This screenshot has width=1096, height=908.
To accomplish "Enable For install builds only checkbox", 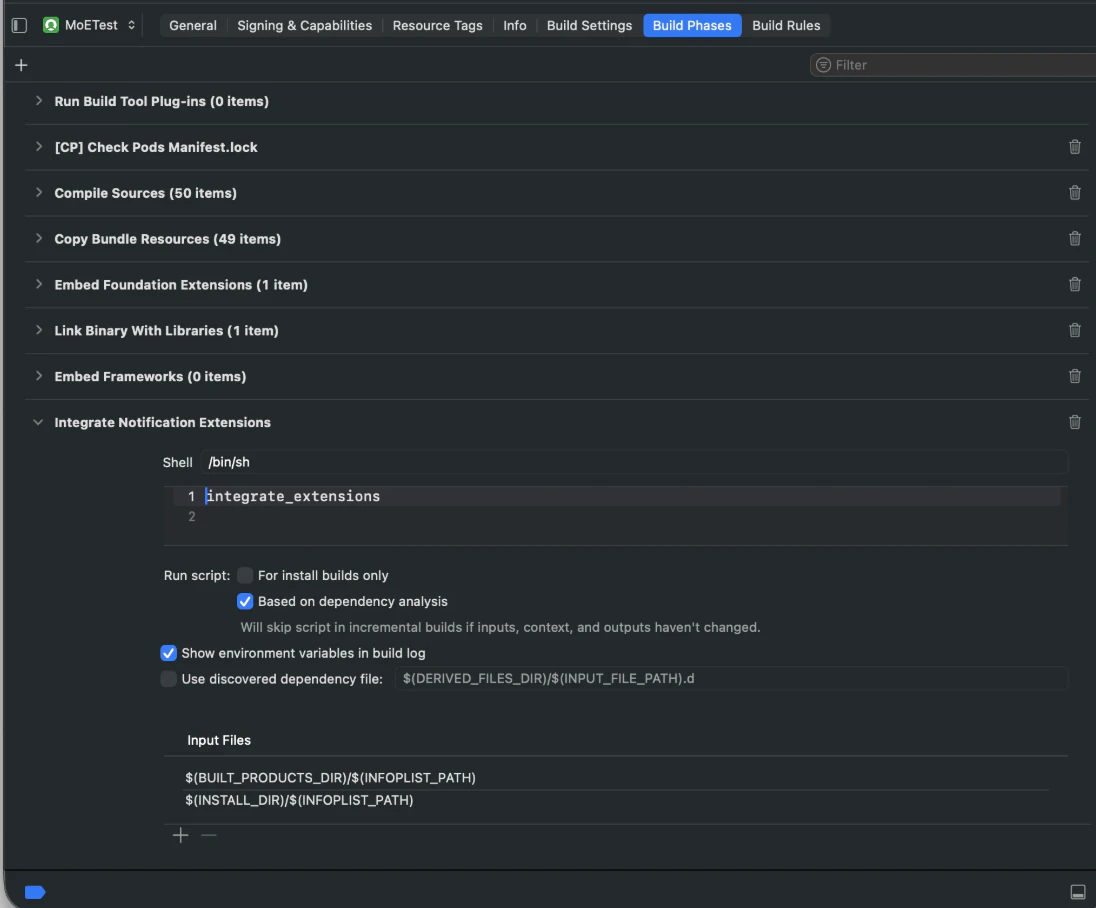I will [245, 575].
